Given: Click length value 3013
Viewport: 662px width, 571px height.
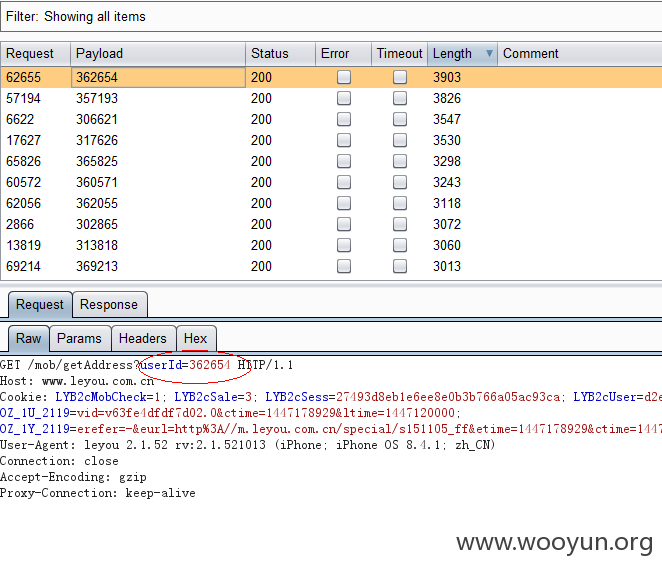Looking at the screenshot, I should pos(447,266).
